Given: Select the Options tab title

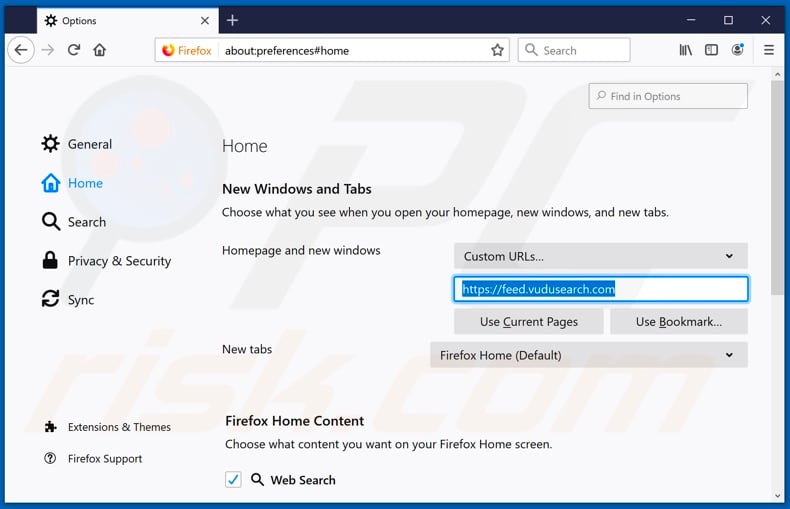Looking at the screenshot, I should [79, 21].
